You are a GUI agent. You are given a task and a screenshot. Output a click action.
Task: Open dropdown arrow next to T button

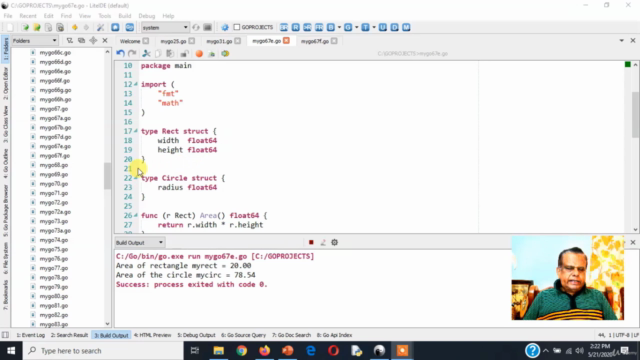point(374,27)
